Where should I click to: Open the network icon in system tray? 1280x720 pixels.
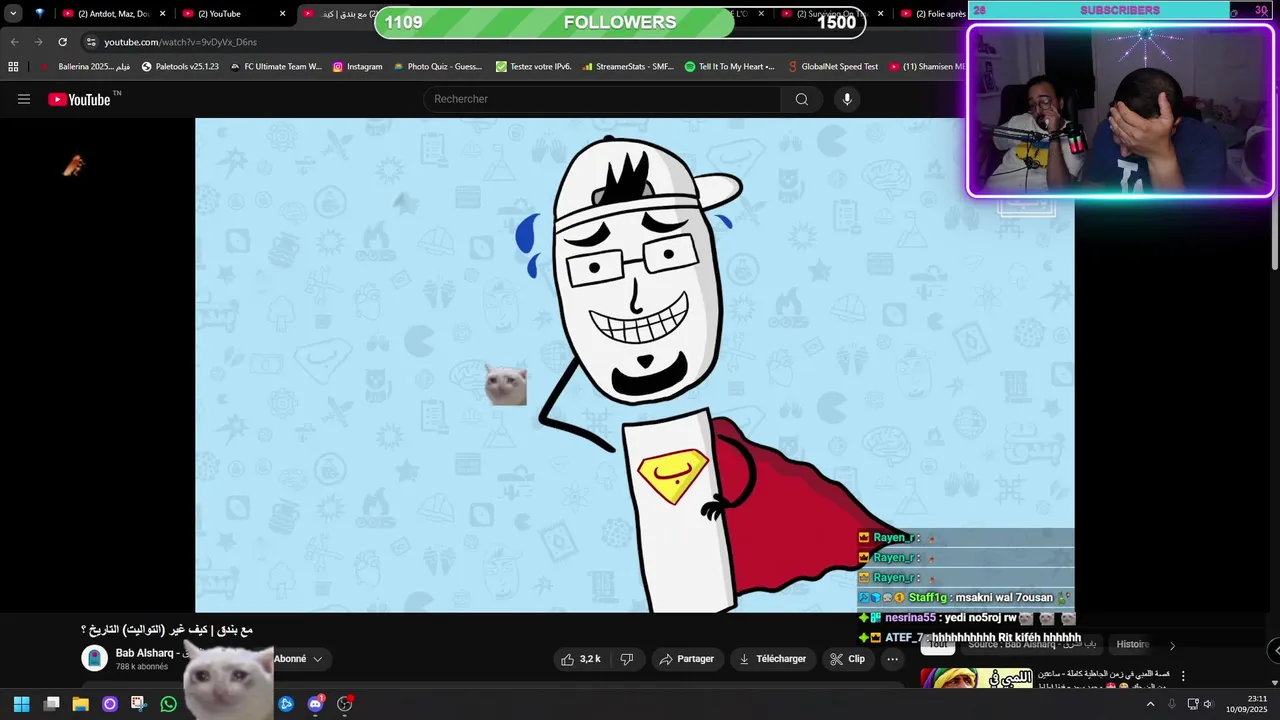pos(1192,704)
